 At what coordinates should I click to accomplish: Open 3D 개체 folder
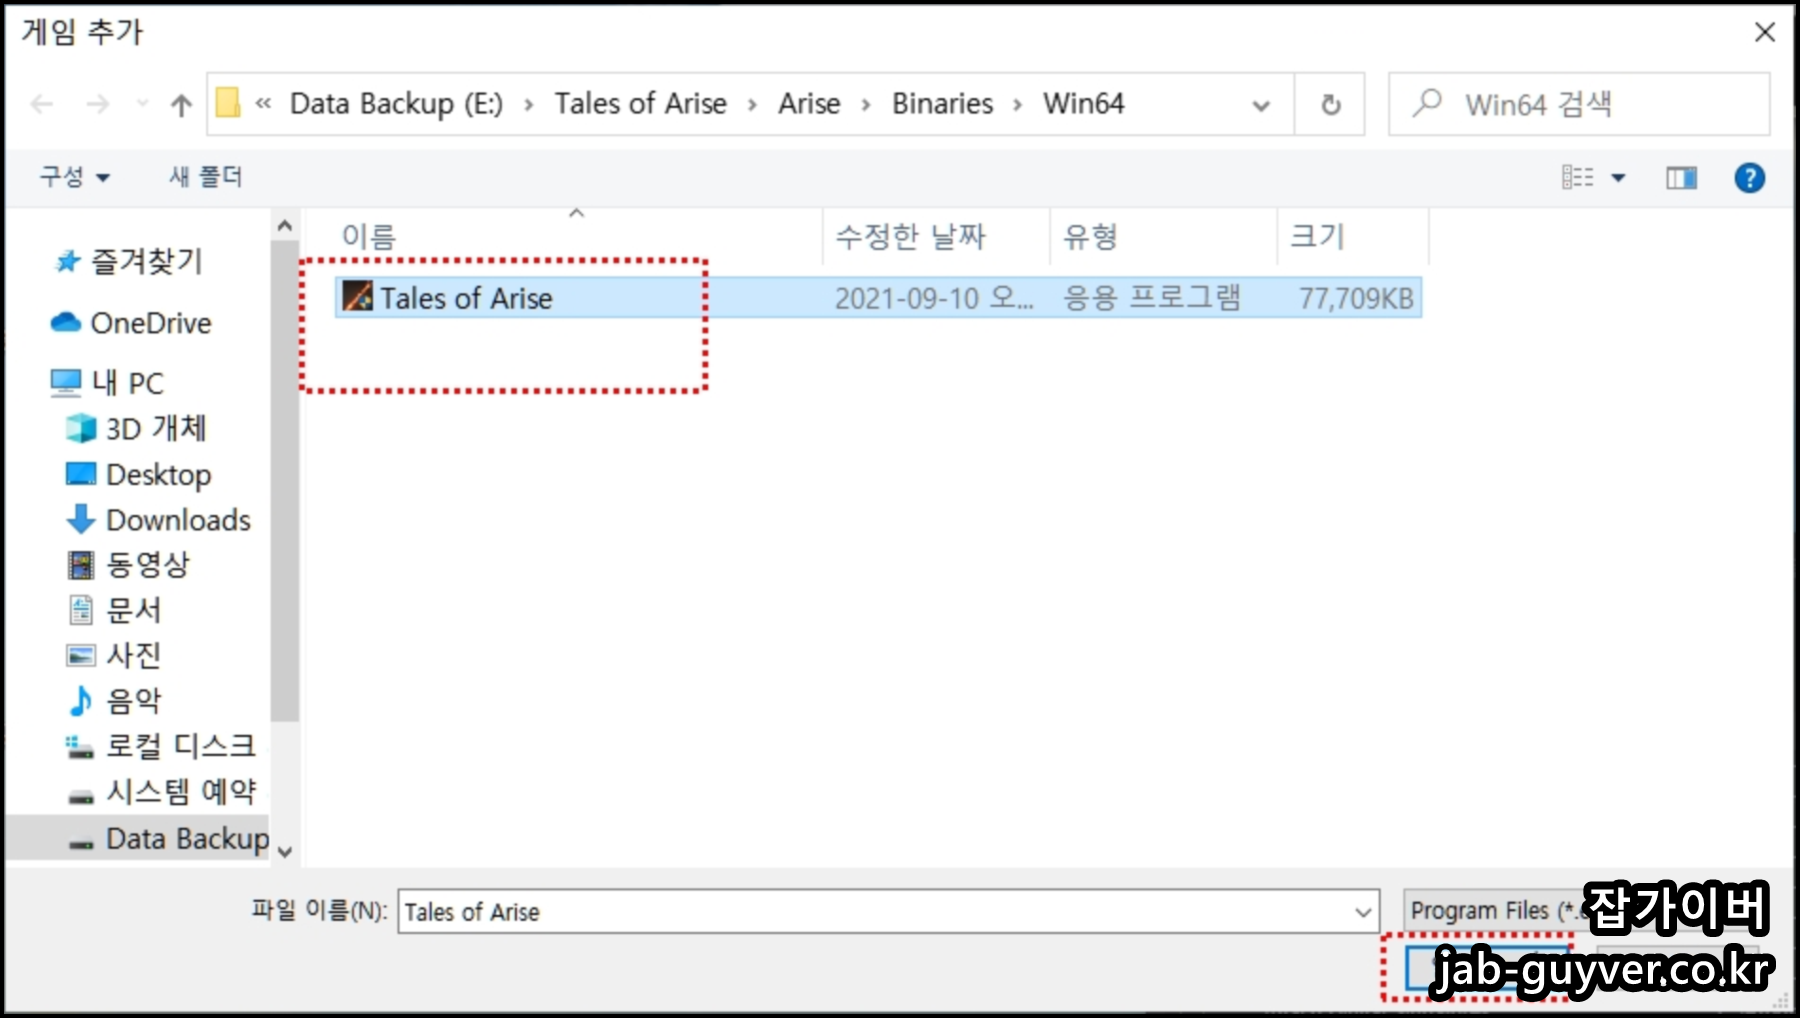point(136,429)
